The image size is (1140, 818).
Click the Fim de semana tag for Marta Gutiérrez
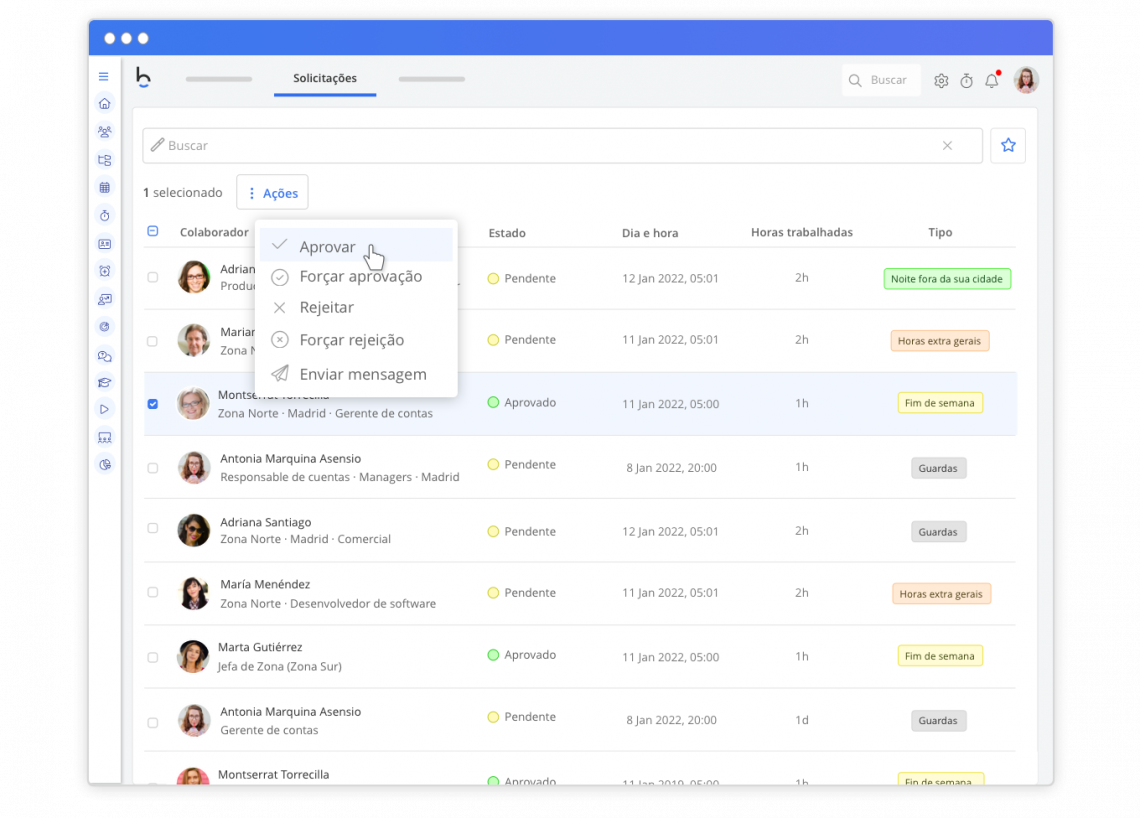click(939, 655)
